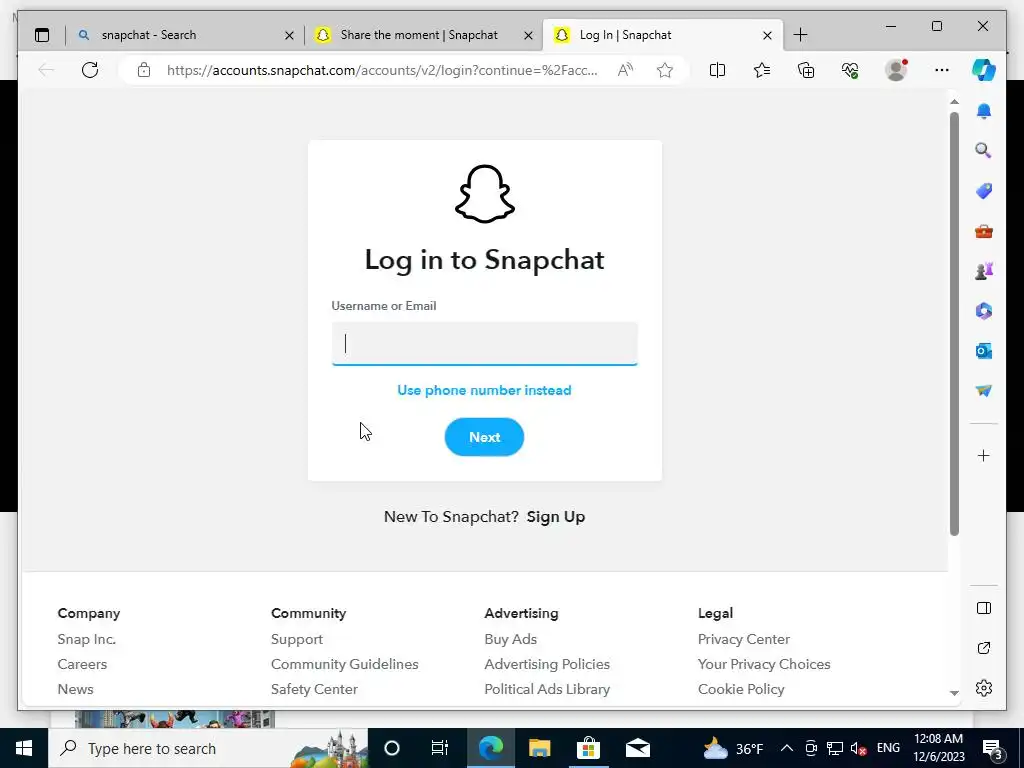The height and width of the screenshot is (768, 1024).
Task: Add page to favorites with star icon
Action: tap(665, 70)
